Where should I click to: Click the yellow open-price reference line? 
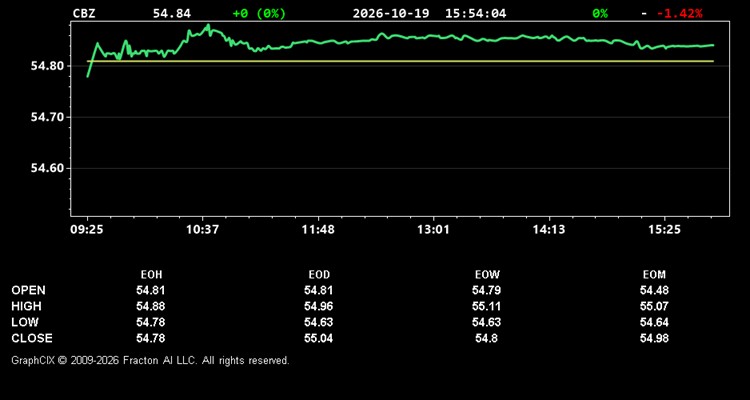coord(400,61)
